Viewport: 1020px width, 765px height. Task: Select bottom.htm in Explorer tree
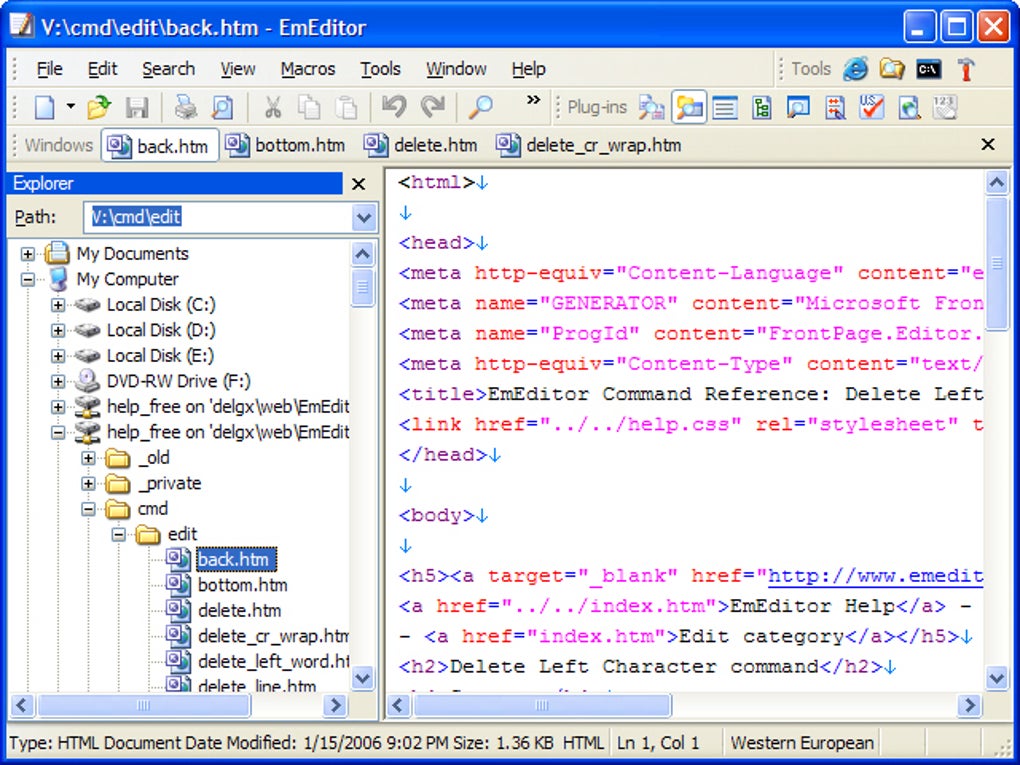[x=243, y=585]
